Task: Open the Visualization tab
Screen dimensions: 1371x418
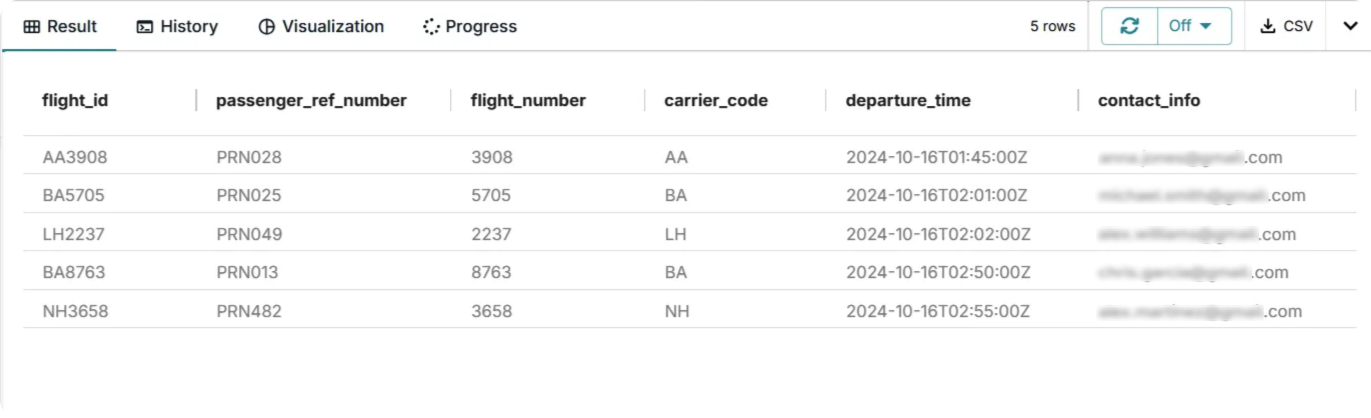Action: click(321, 26)
